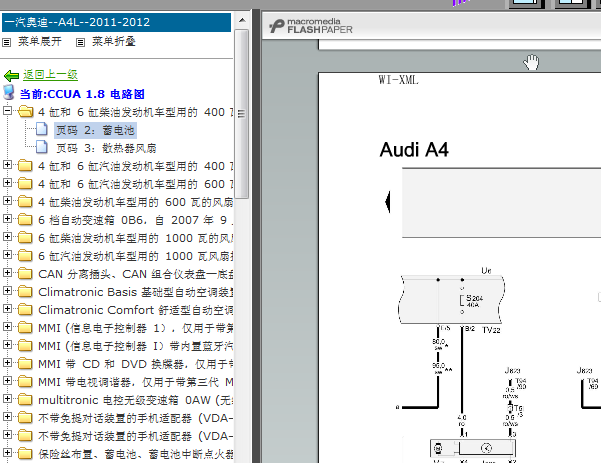601x463 pixels.
Task: Click folder icon of second 不带免提对话装置 entry
Action: 25,435
